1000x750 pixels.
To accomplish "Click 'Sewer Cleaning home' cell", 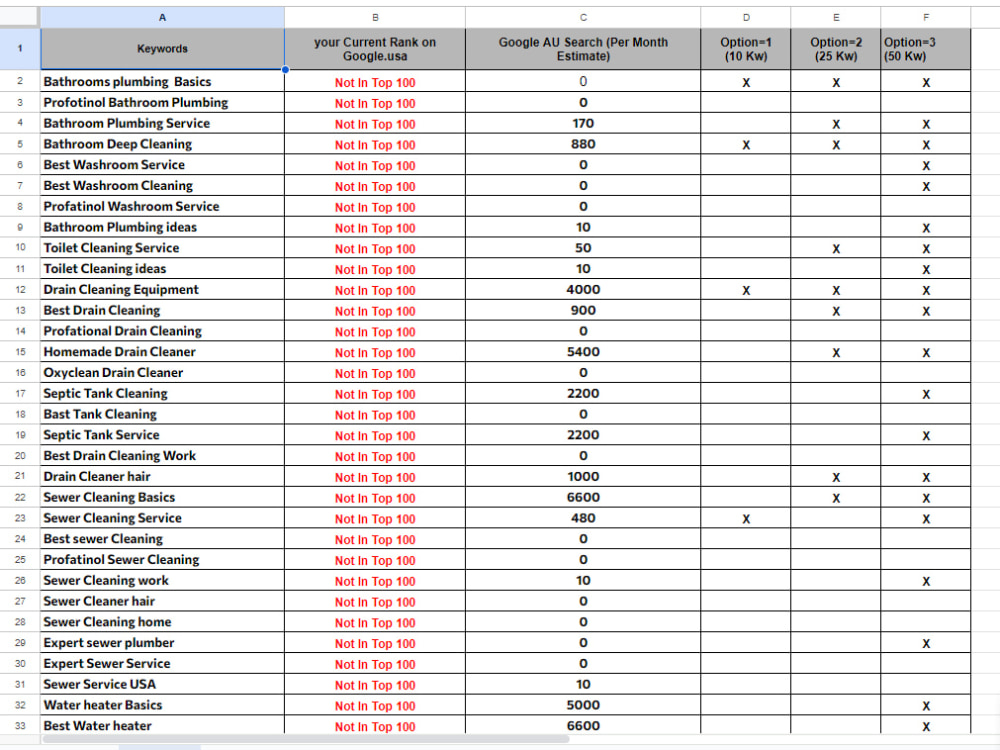I will 163,622.
